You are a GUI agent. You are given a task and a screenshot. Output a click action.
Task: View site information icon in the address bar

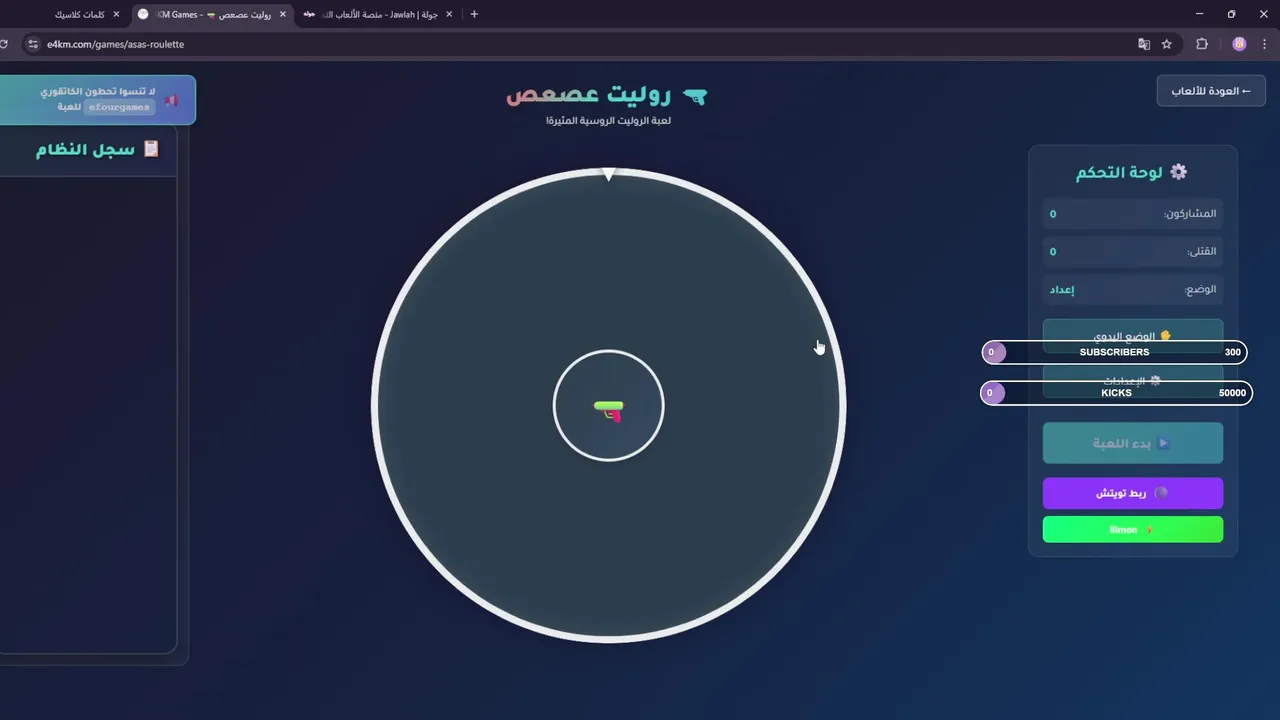32,44
